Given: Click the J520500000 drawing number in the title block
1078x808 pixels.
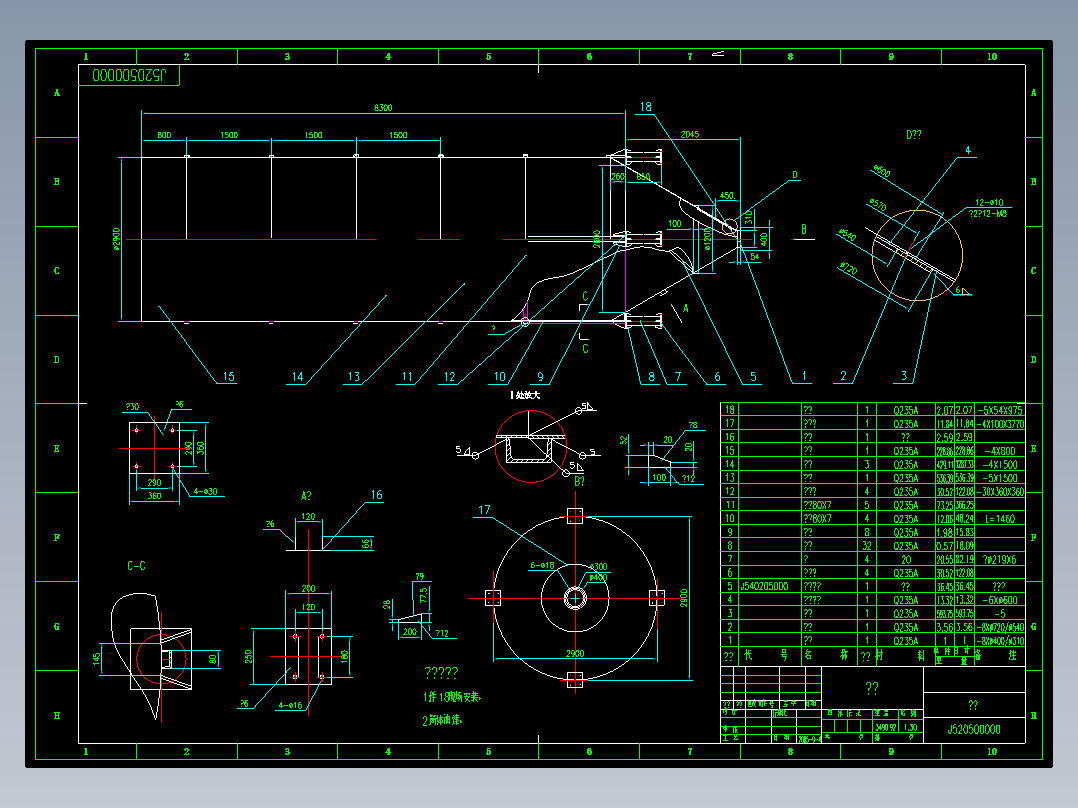Looking at the screenshot, I should point(974,730).
